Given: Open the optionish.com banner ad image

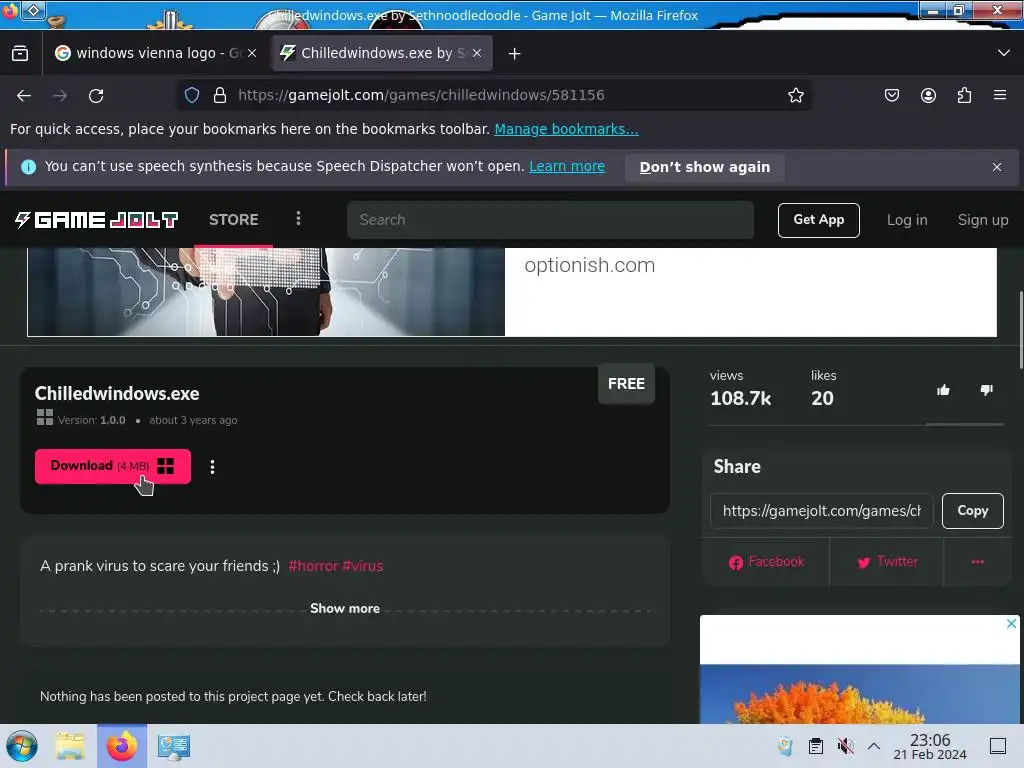Looking at the screenshot, I should [x=266, y=292].
